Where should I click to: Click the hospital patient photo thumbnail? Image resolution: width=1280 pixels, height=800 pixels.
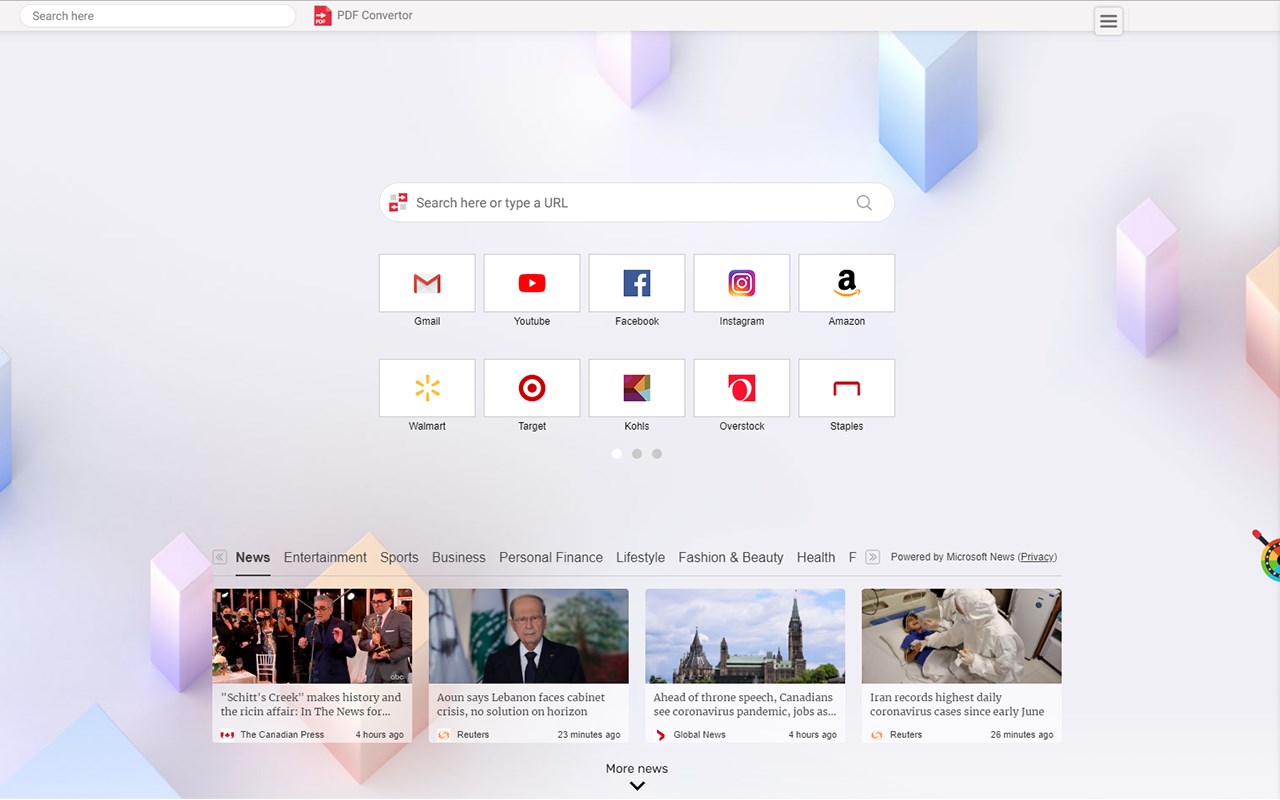[962, 636]
